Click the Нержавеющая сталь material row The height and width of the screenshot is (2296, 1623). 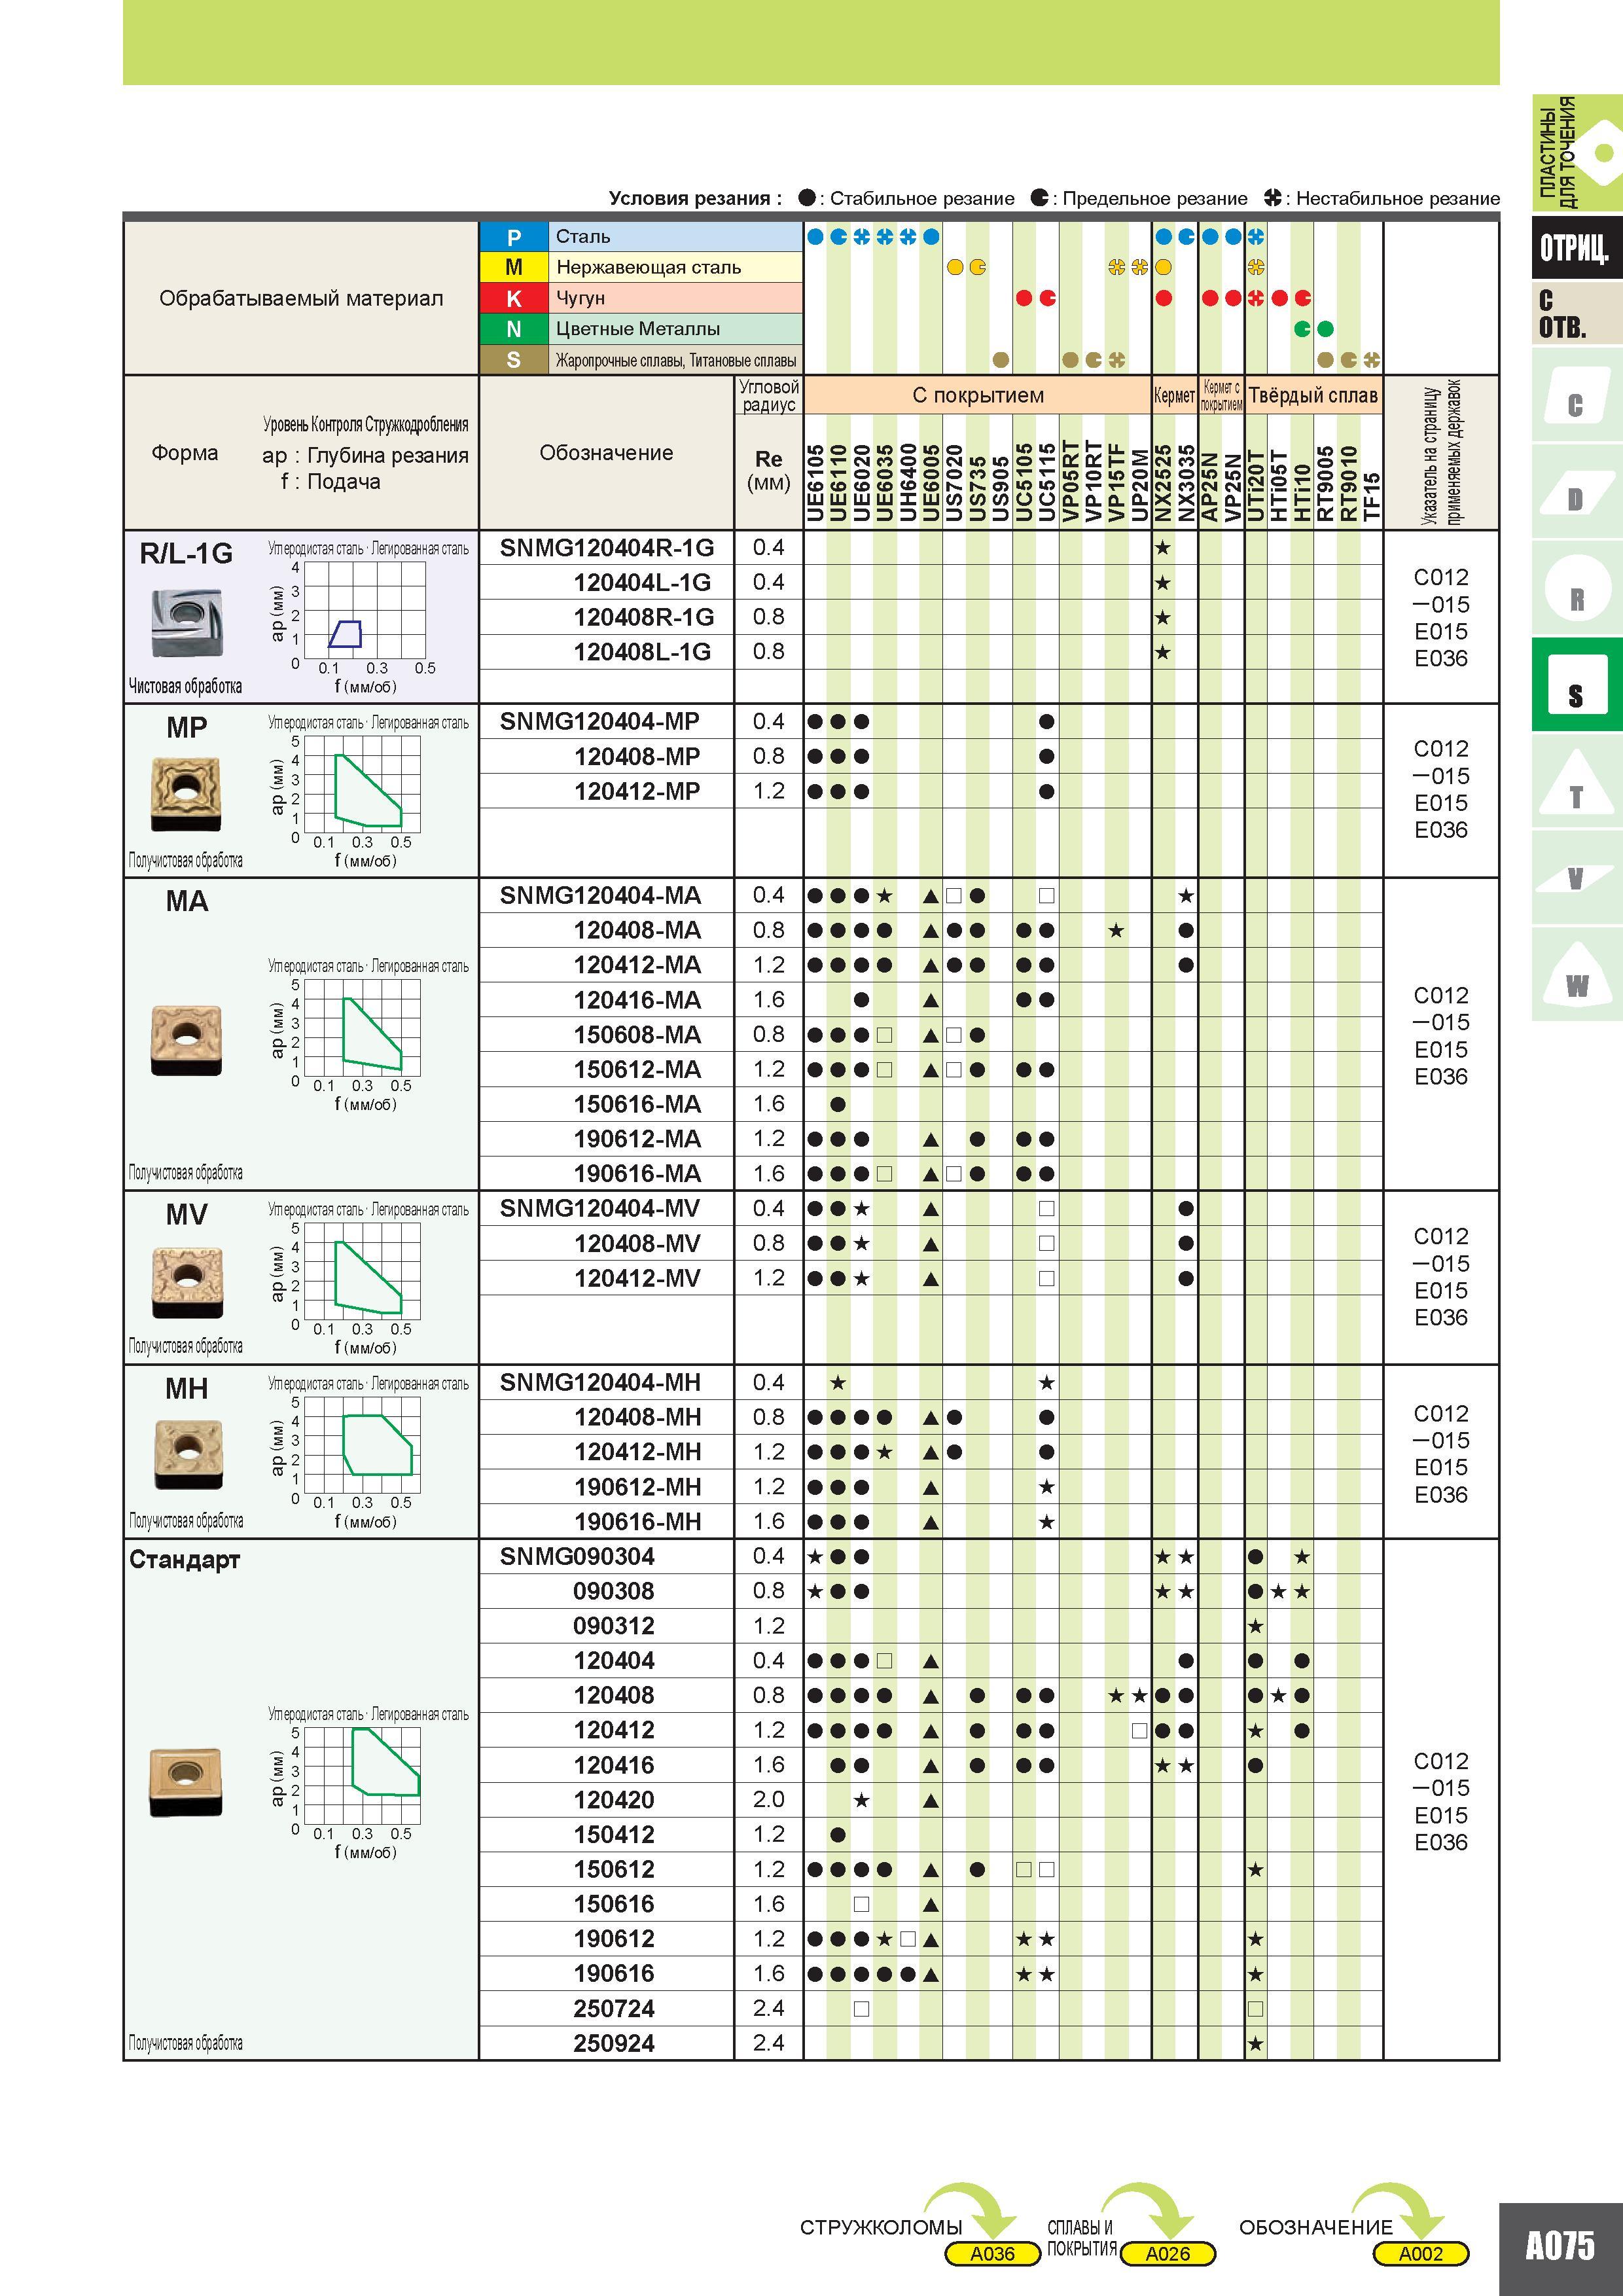pos(675,267)
